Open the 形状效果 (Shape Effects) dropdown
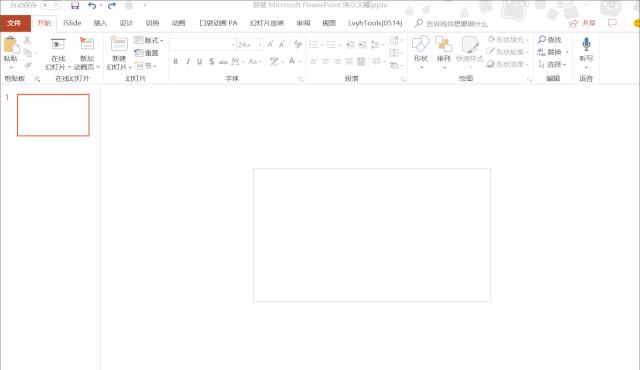 pyautogui.click(x=508, y=64)
